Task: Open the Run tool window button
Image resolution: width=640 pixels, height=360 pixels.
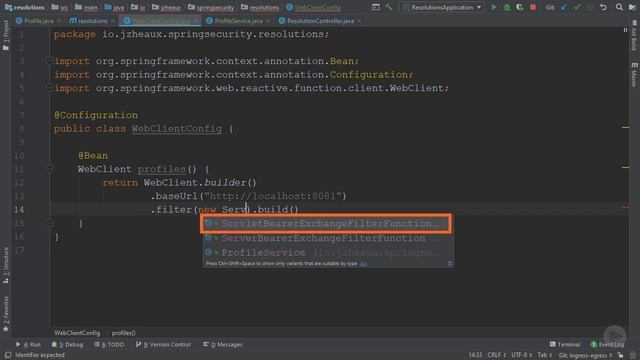Action: click(x=29, y=344)
